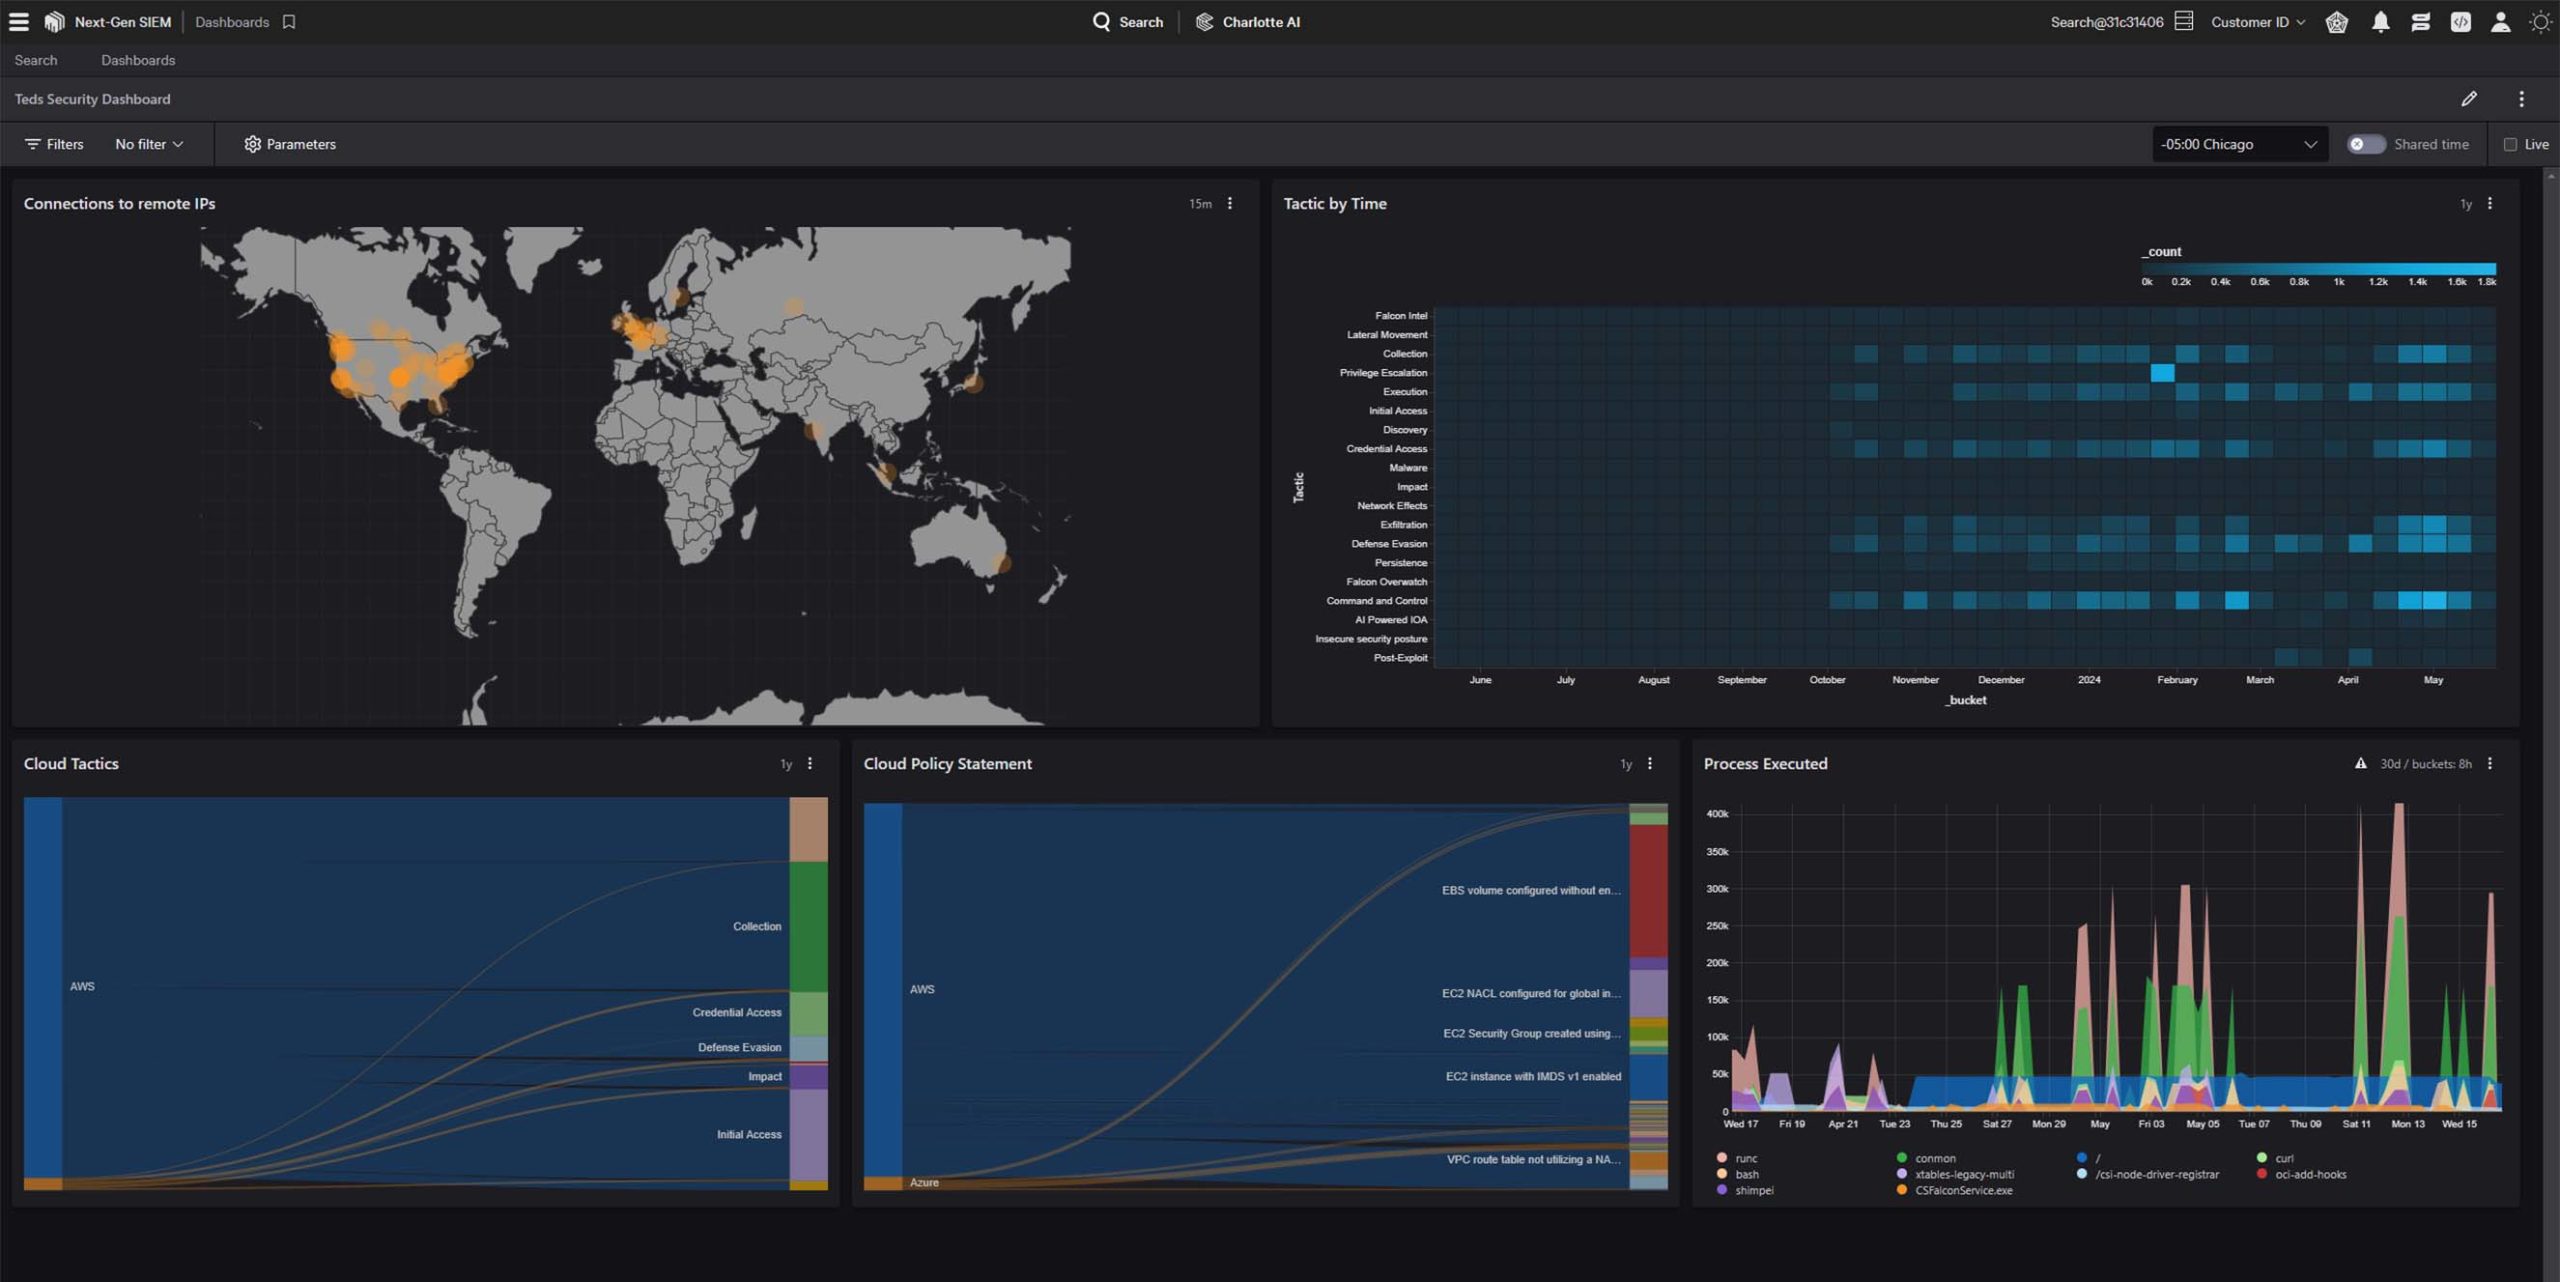Bookmark the Dashboards page
This screenshot has width=2560, height=1282.
click(289, 21)
